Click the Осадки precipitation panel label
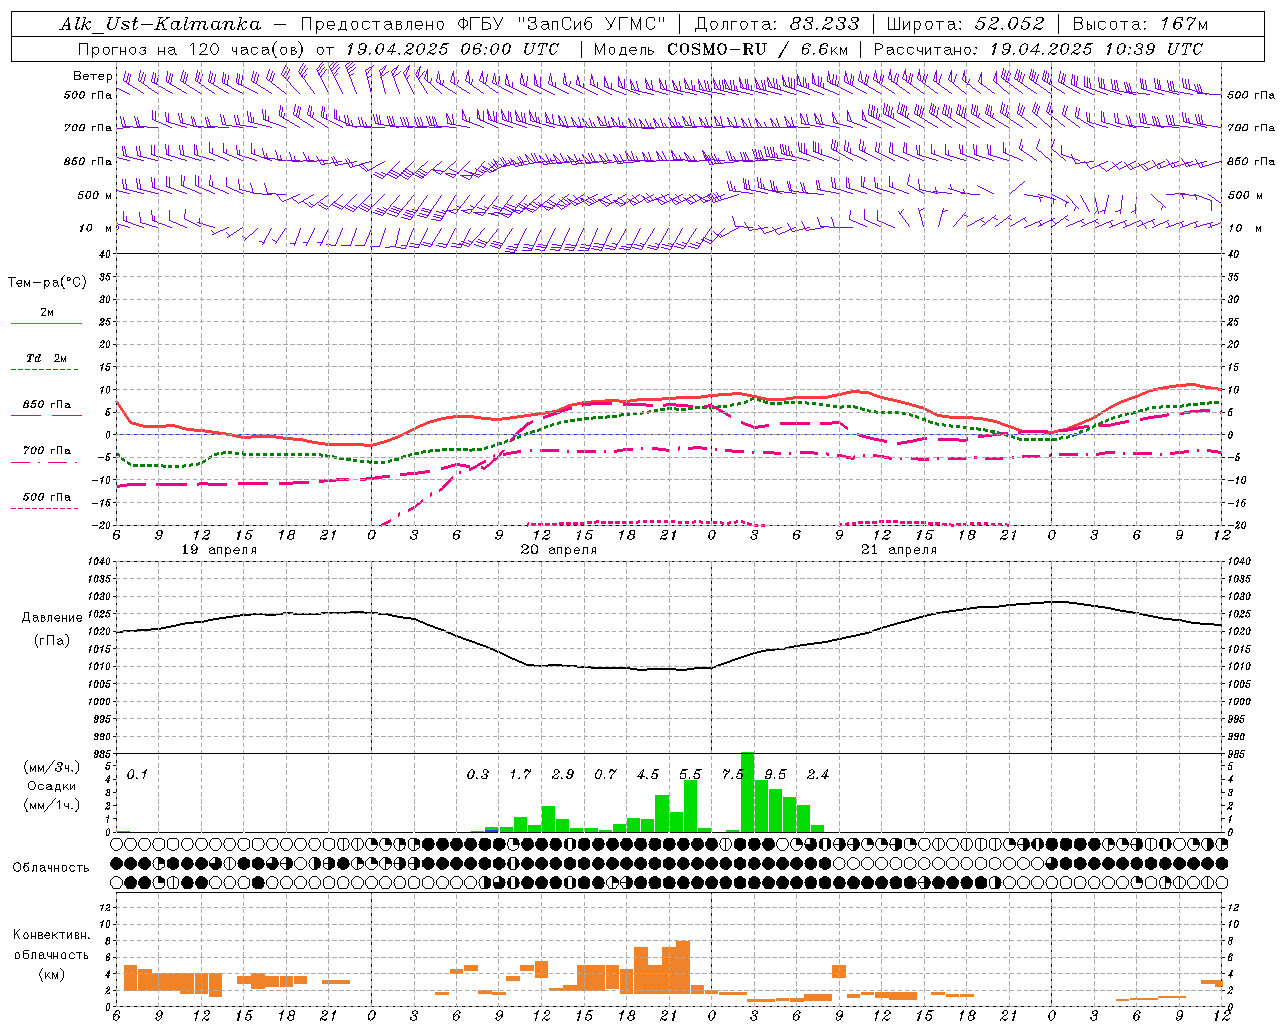Viewport: 1280px width, 1024px height. 52,786
